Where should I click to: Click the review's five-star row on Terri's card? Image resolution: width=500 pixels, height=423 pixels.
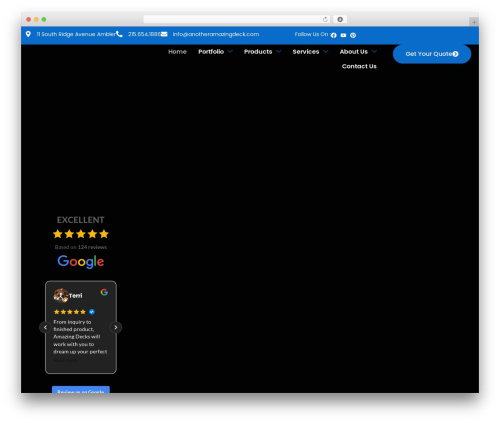[70, 312]
